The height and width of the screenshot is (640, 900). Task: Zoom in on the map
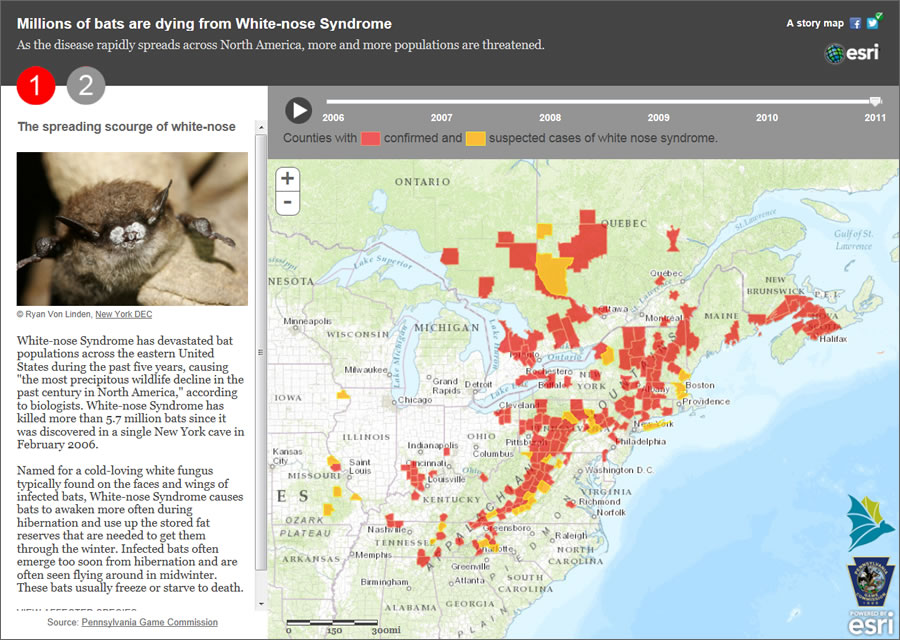point(288,179)
